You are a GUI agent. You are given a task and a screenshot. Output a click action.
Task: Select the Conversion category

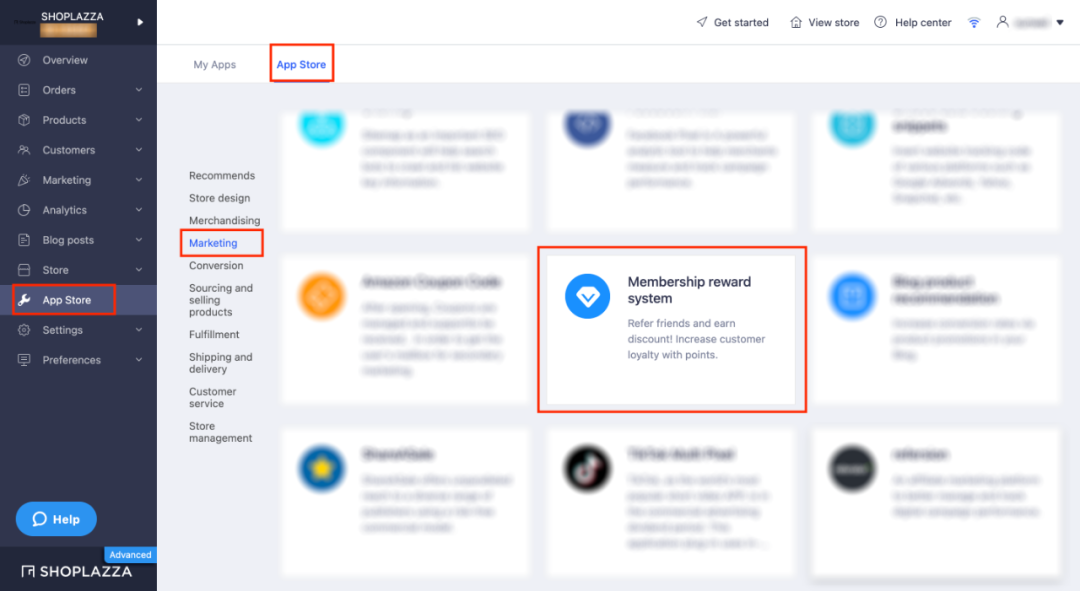[216, 265]
